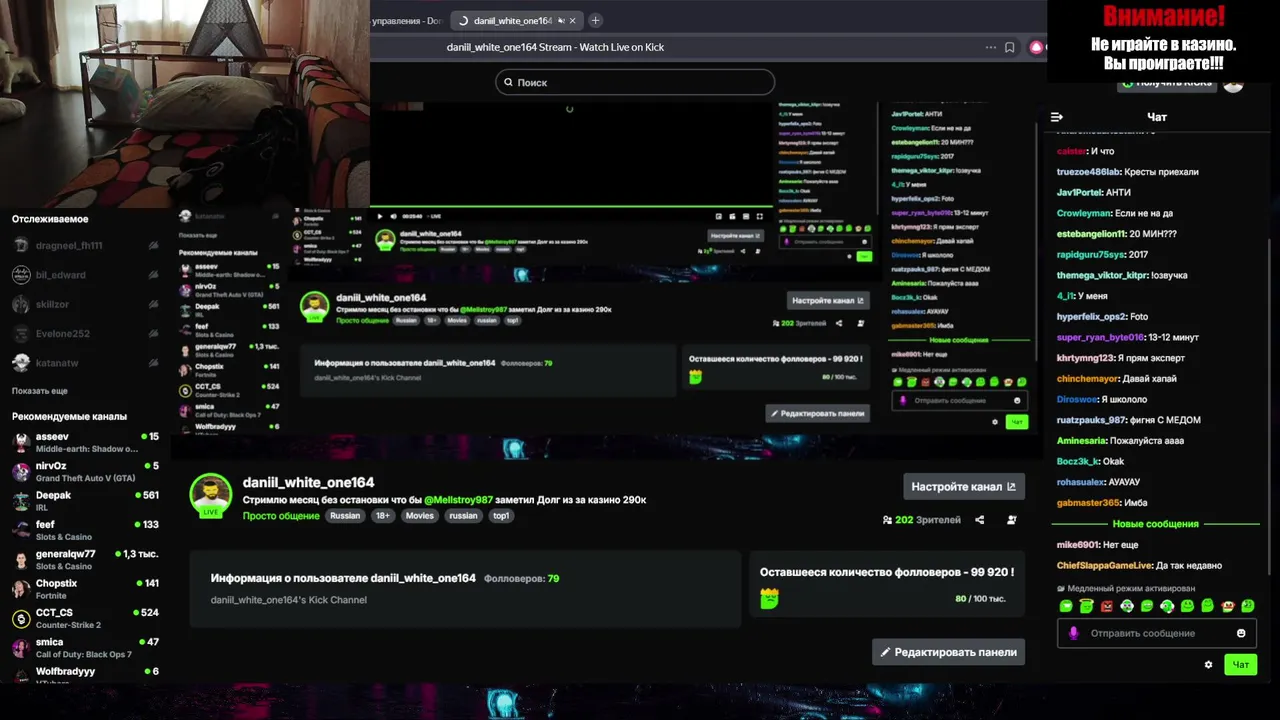This screenshot has width=1280, height=720.
Task: Click the red-hat emote in quick row
Action: pyautogui.click(x=1227, y=606)
